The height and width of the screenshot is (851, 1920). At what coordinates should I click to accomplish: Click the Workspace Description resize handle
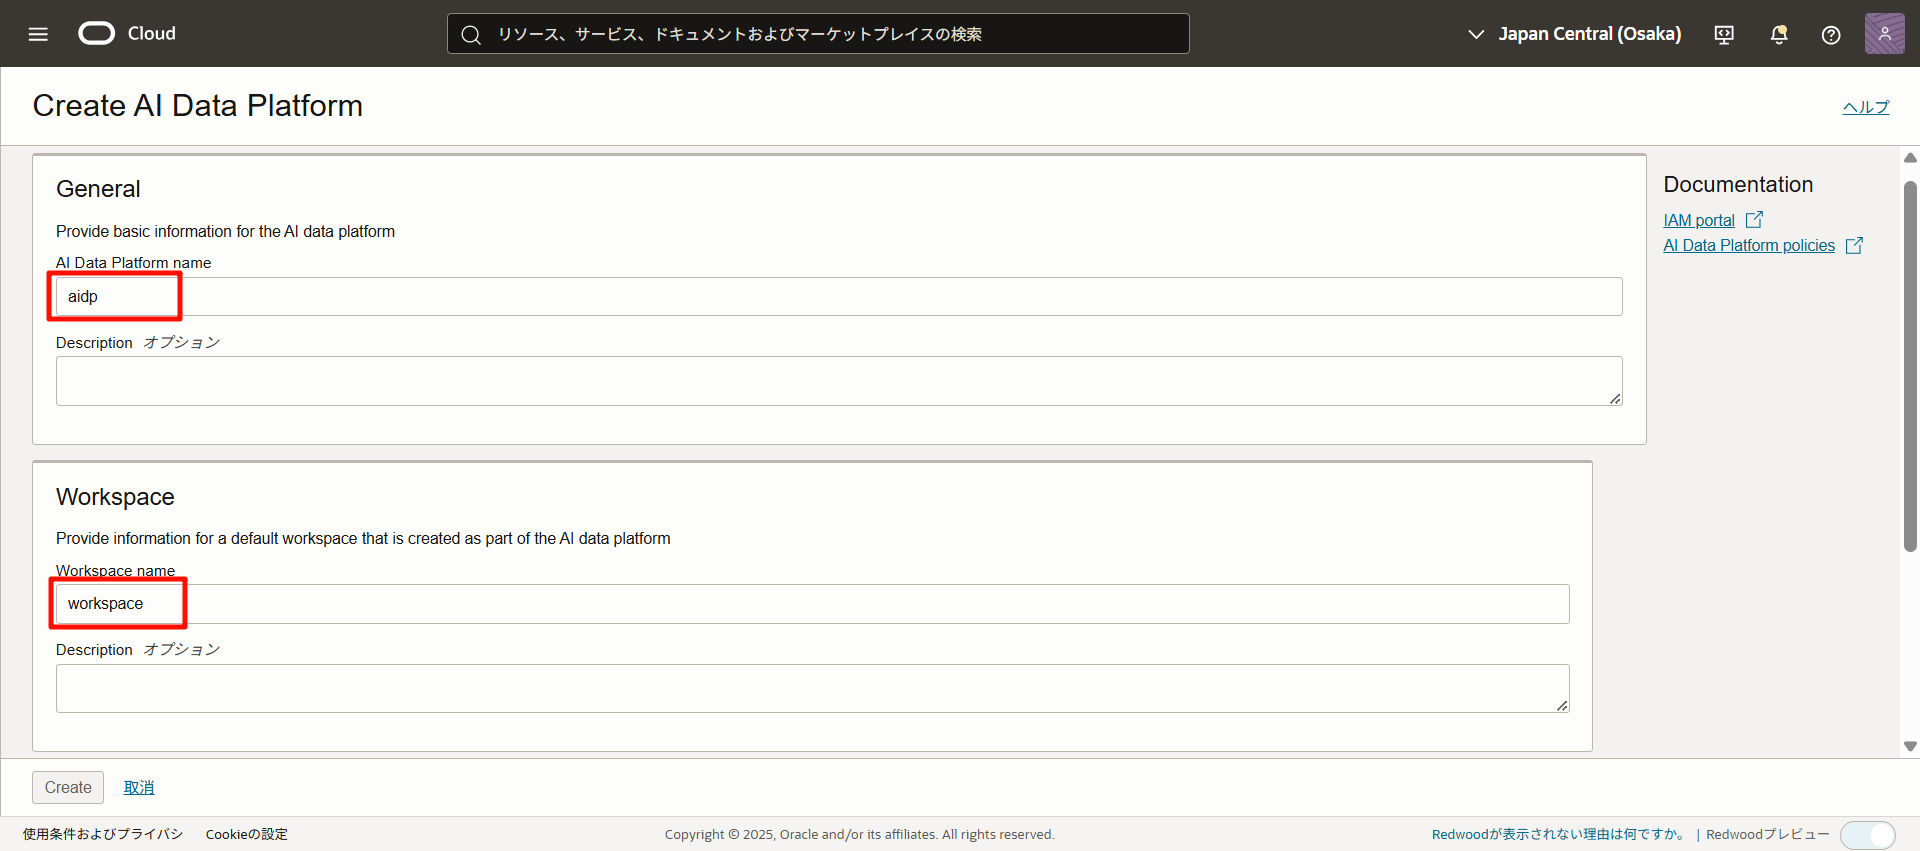tap(1562, 705)
